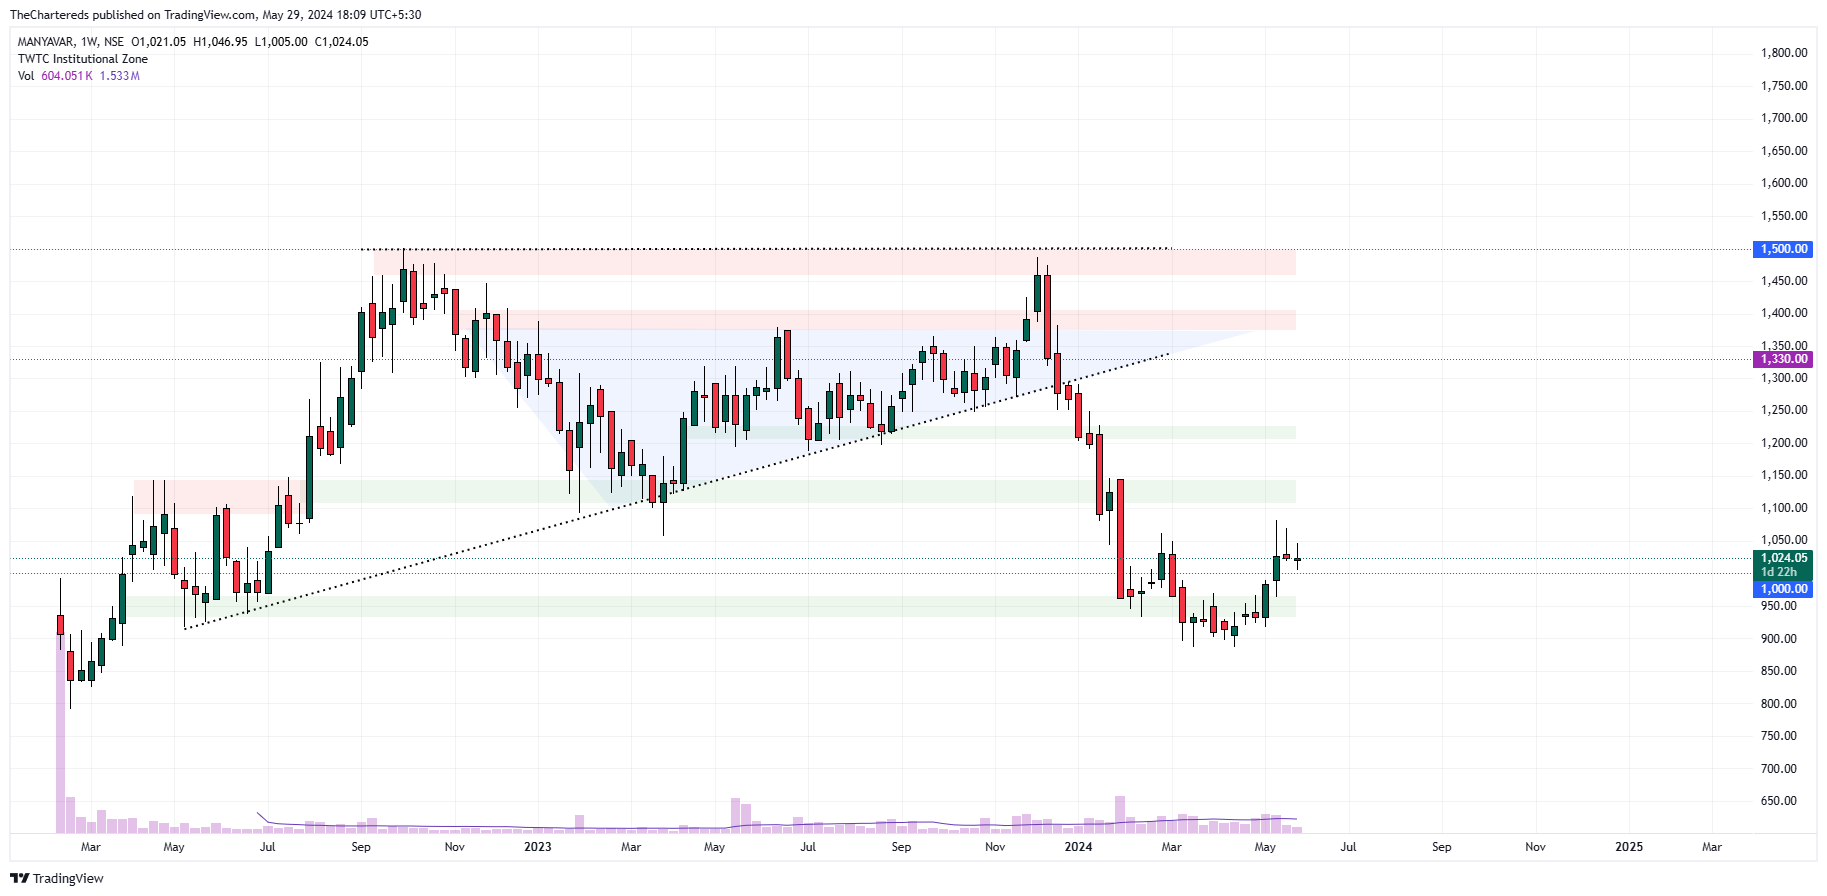Image resolution: width=1827 pixels, height=896 pixels.
Task: Click the 2025 label on the time axis
Action: pyautogui.click(x=1629, y=847)
